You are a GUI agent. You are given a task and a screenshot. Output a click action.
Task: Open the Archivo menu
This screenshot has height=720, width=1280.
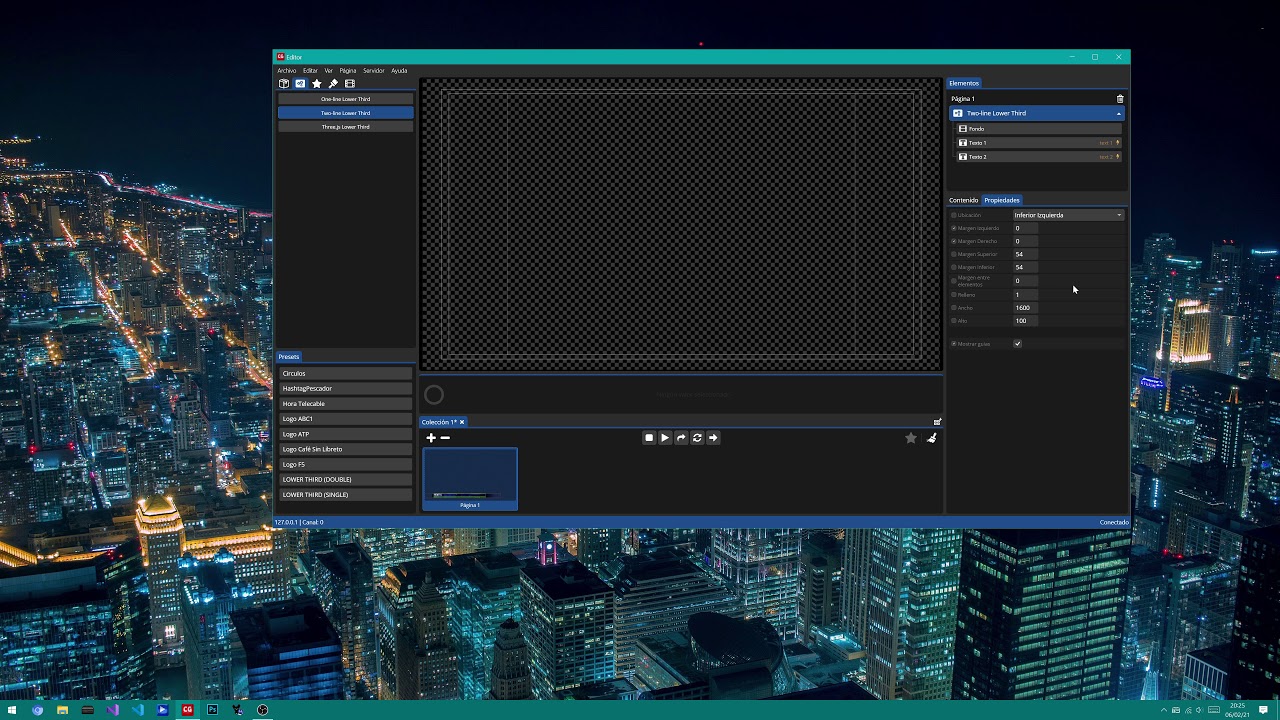pyautogui.click(x=287, y=71)
